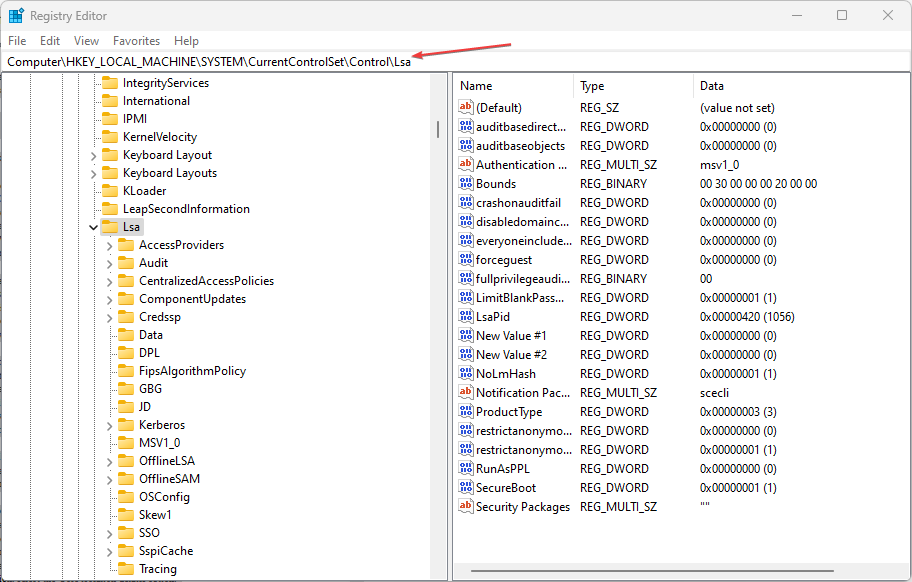Click the RunAsPPL value icon
This screenshot has width=912, height=582.
[465, 468]
